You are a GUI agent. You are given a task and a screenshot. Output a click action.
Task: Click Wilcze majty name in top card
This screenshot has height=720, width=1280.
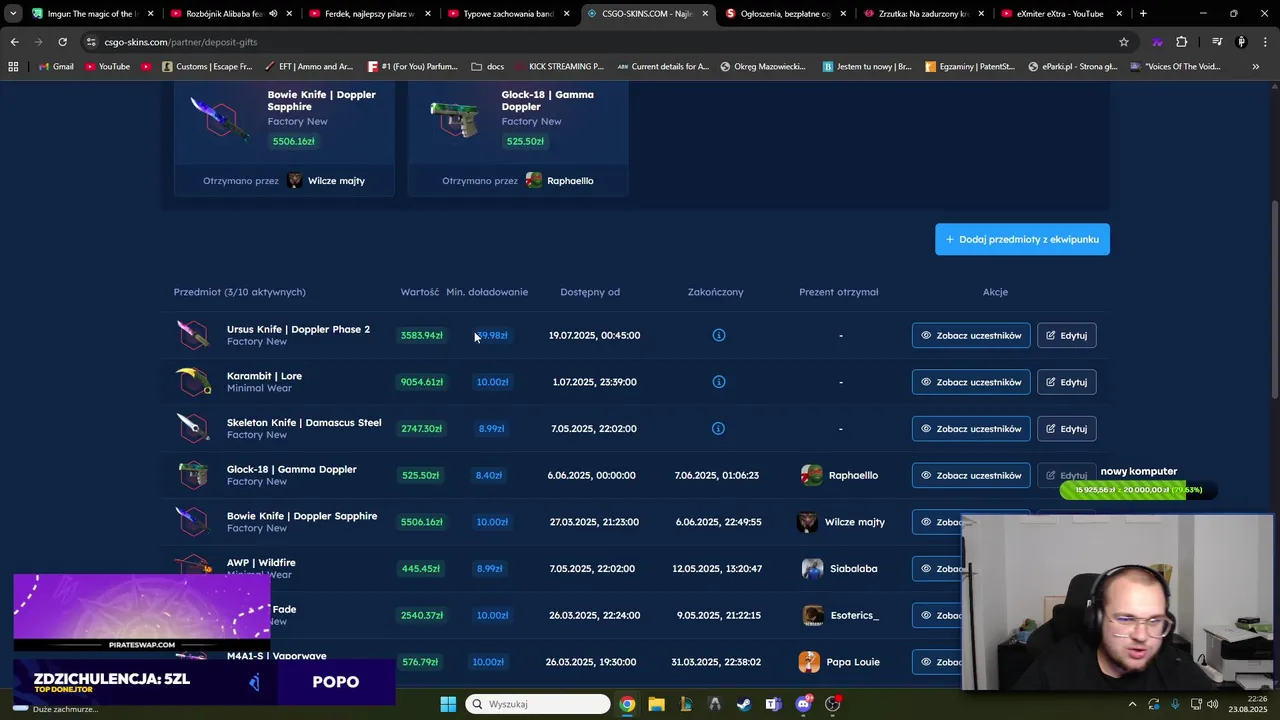point(336,181)
